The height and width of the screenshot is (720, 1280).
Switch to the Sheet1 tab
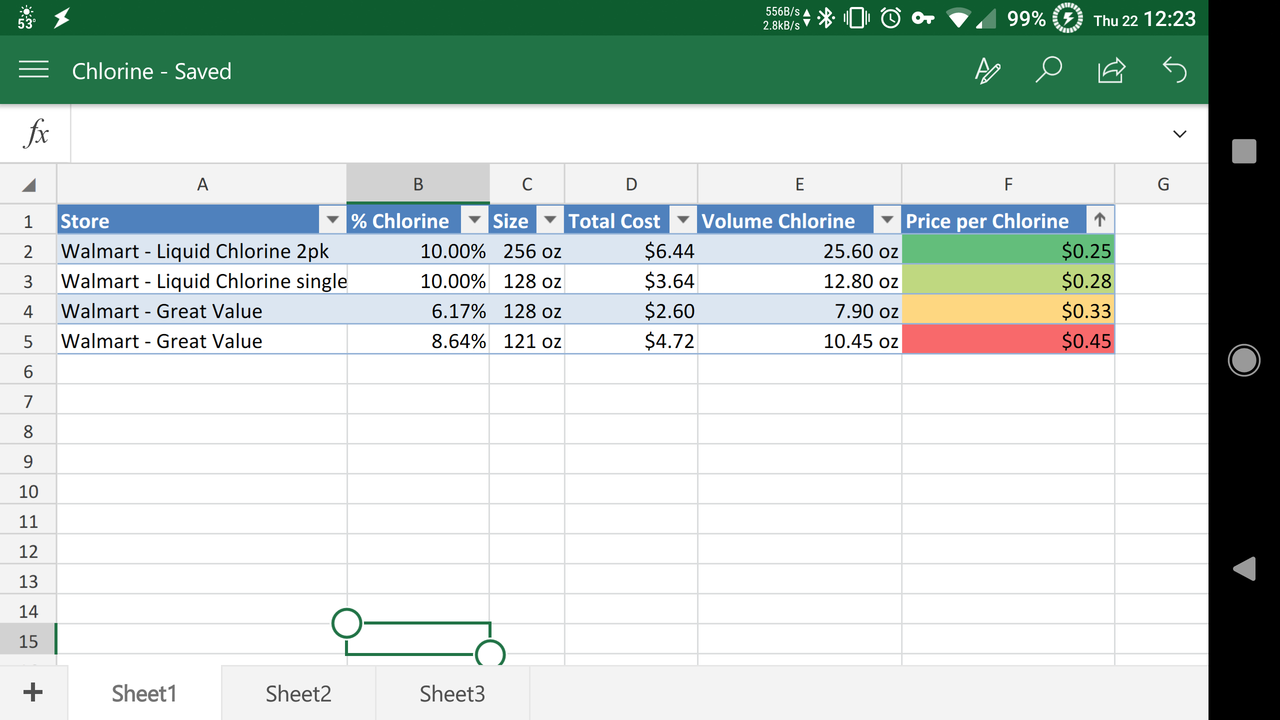click(x=144, y=693)
